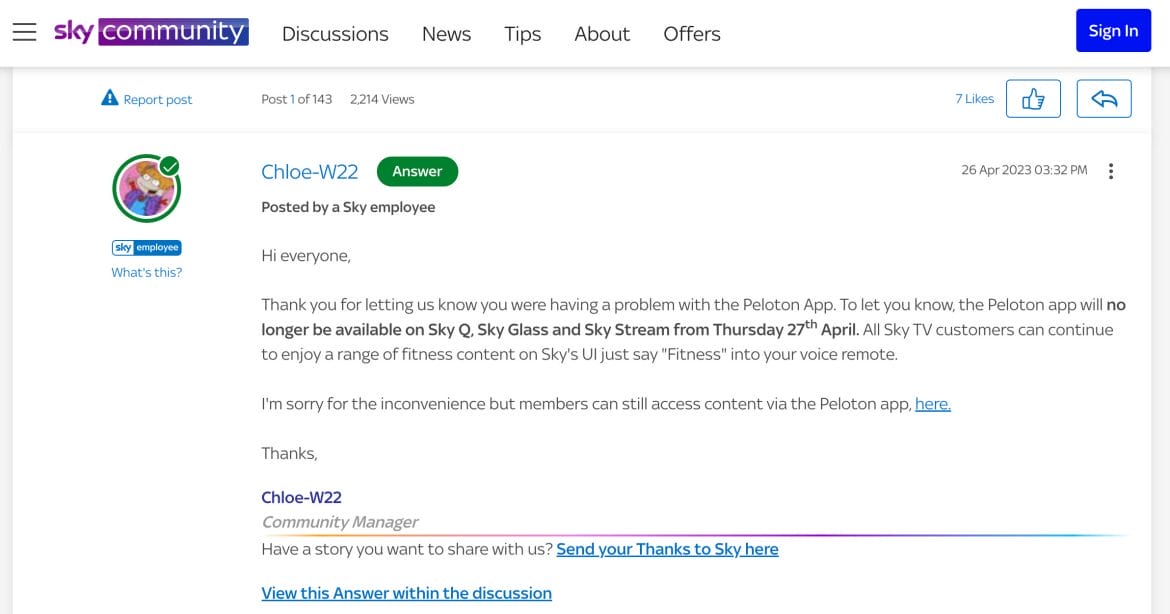Click the sky employee badge
This screenshot has height=614, width=1170.
tap(146, 248)
